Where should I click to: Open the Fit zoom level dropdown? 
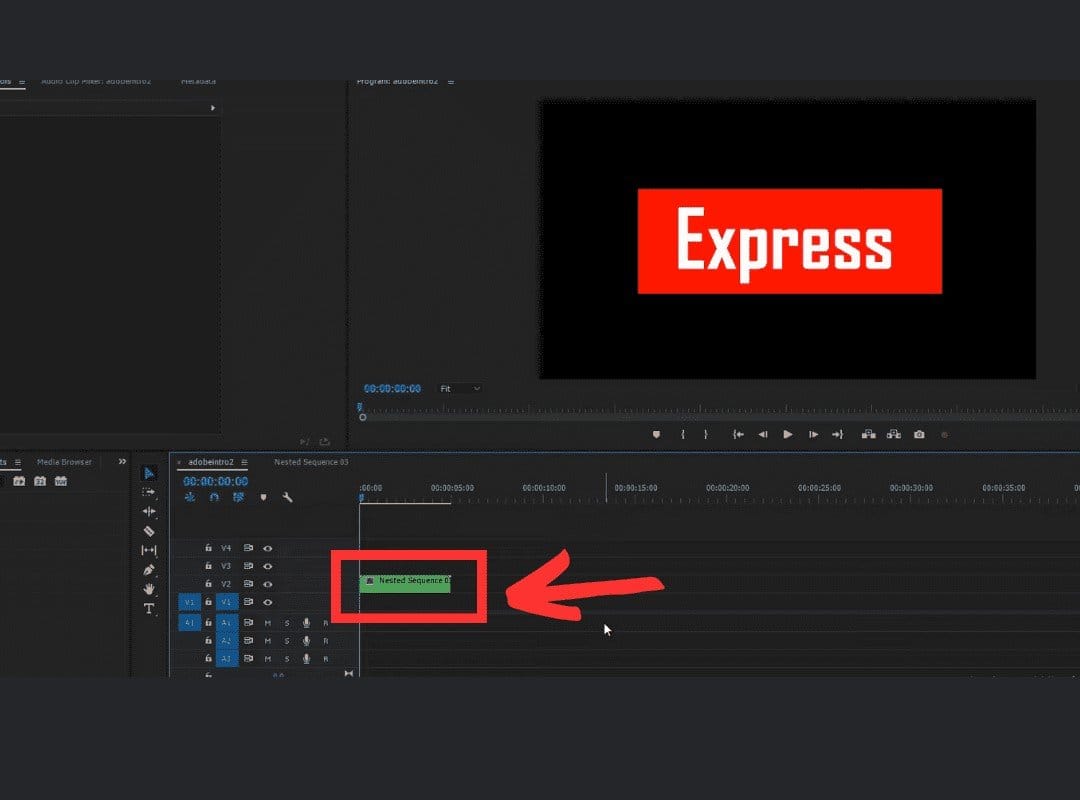click(x=460, y=389)
